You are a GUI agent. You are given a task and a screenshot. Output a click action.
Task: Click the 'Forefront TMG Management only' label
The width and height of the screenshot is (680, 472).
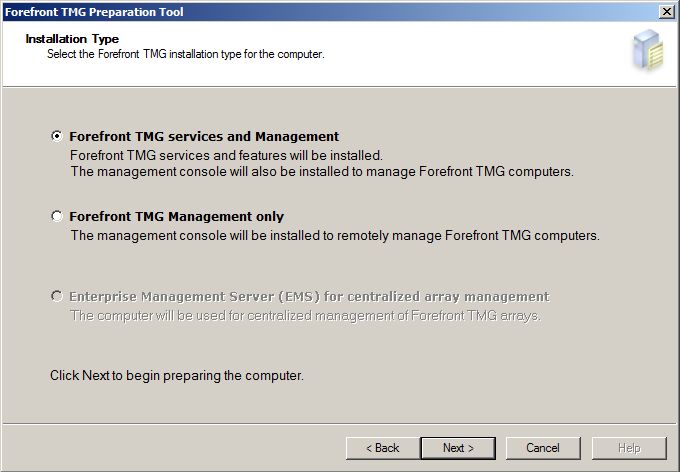(177, 216)
